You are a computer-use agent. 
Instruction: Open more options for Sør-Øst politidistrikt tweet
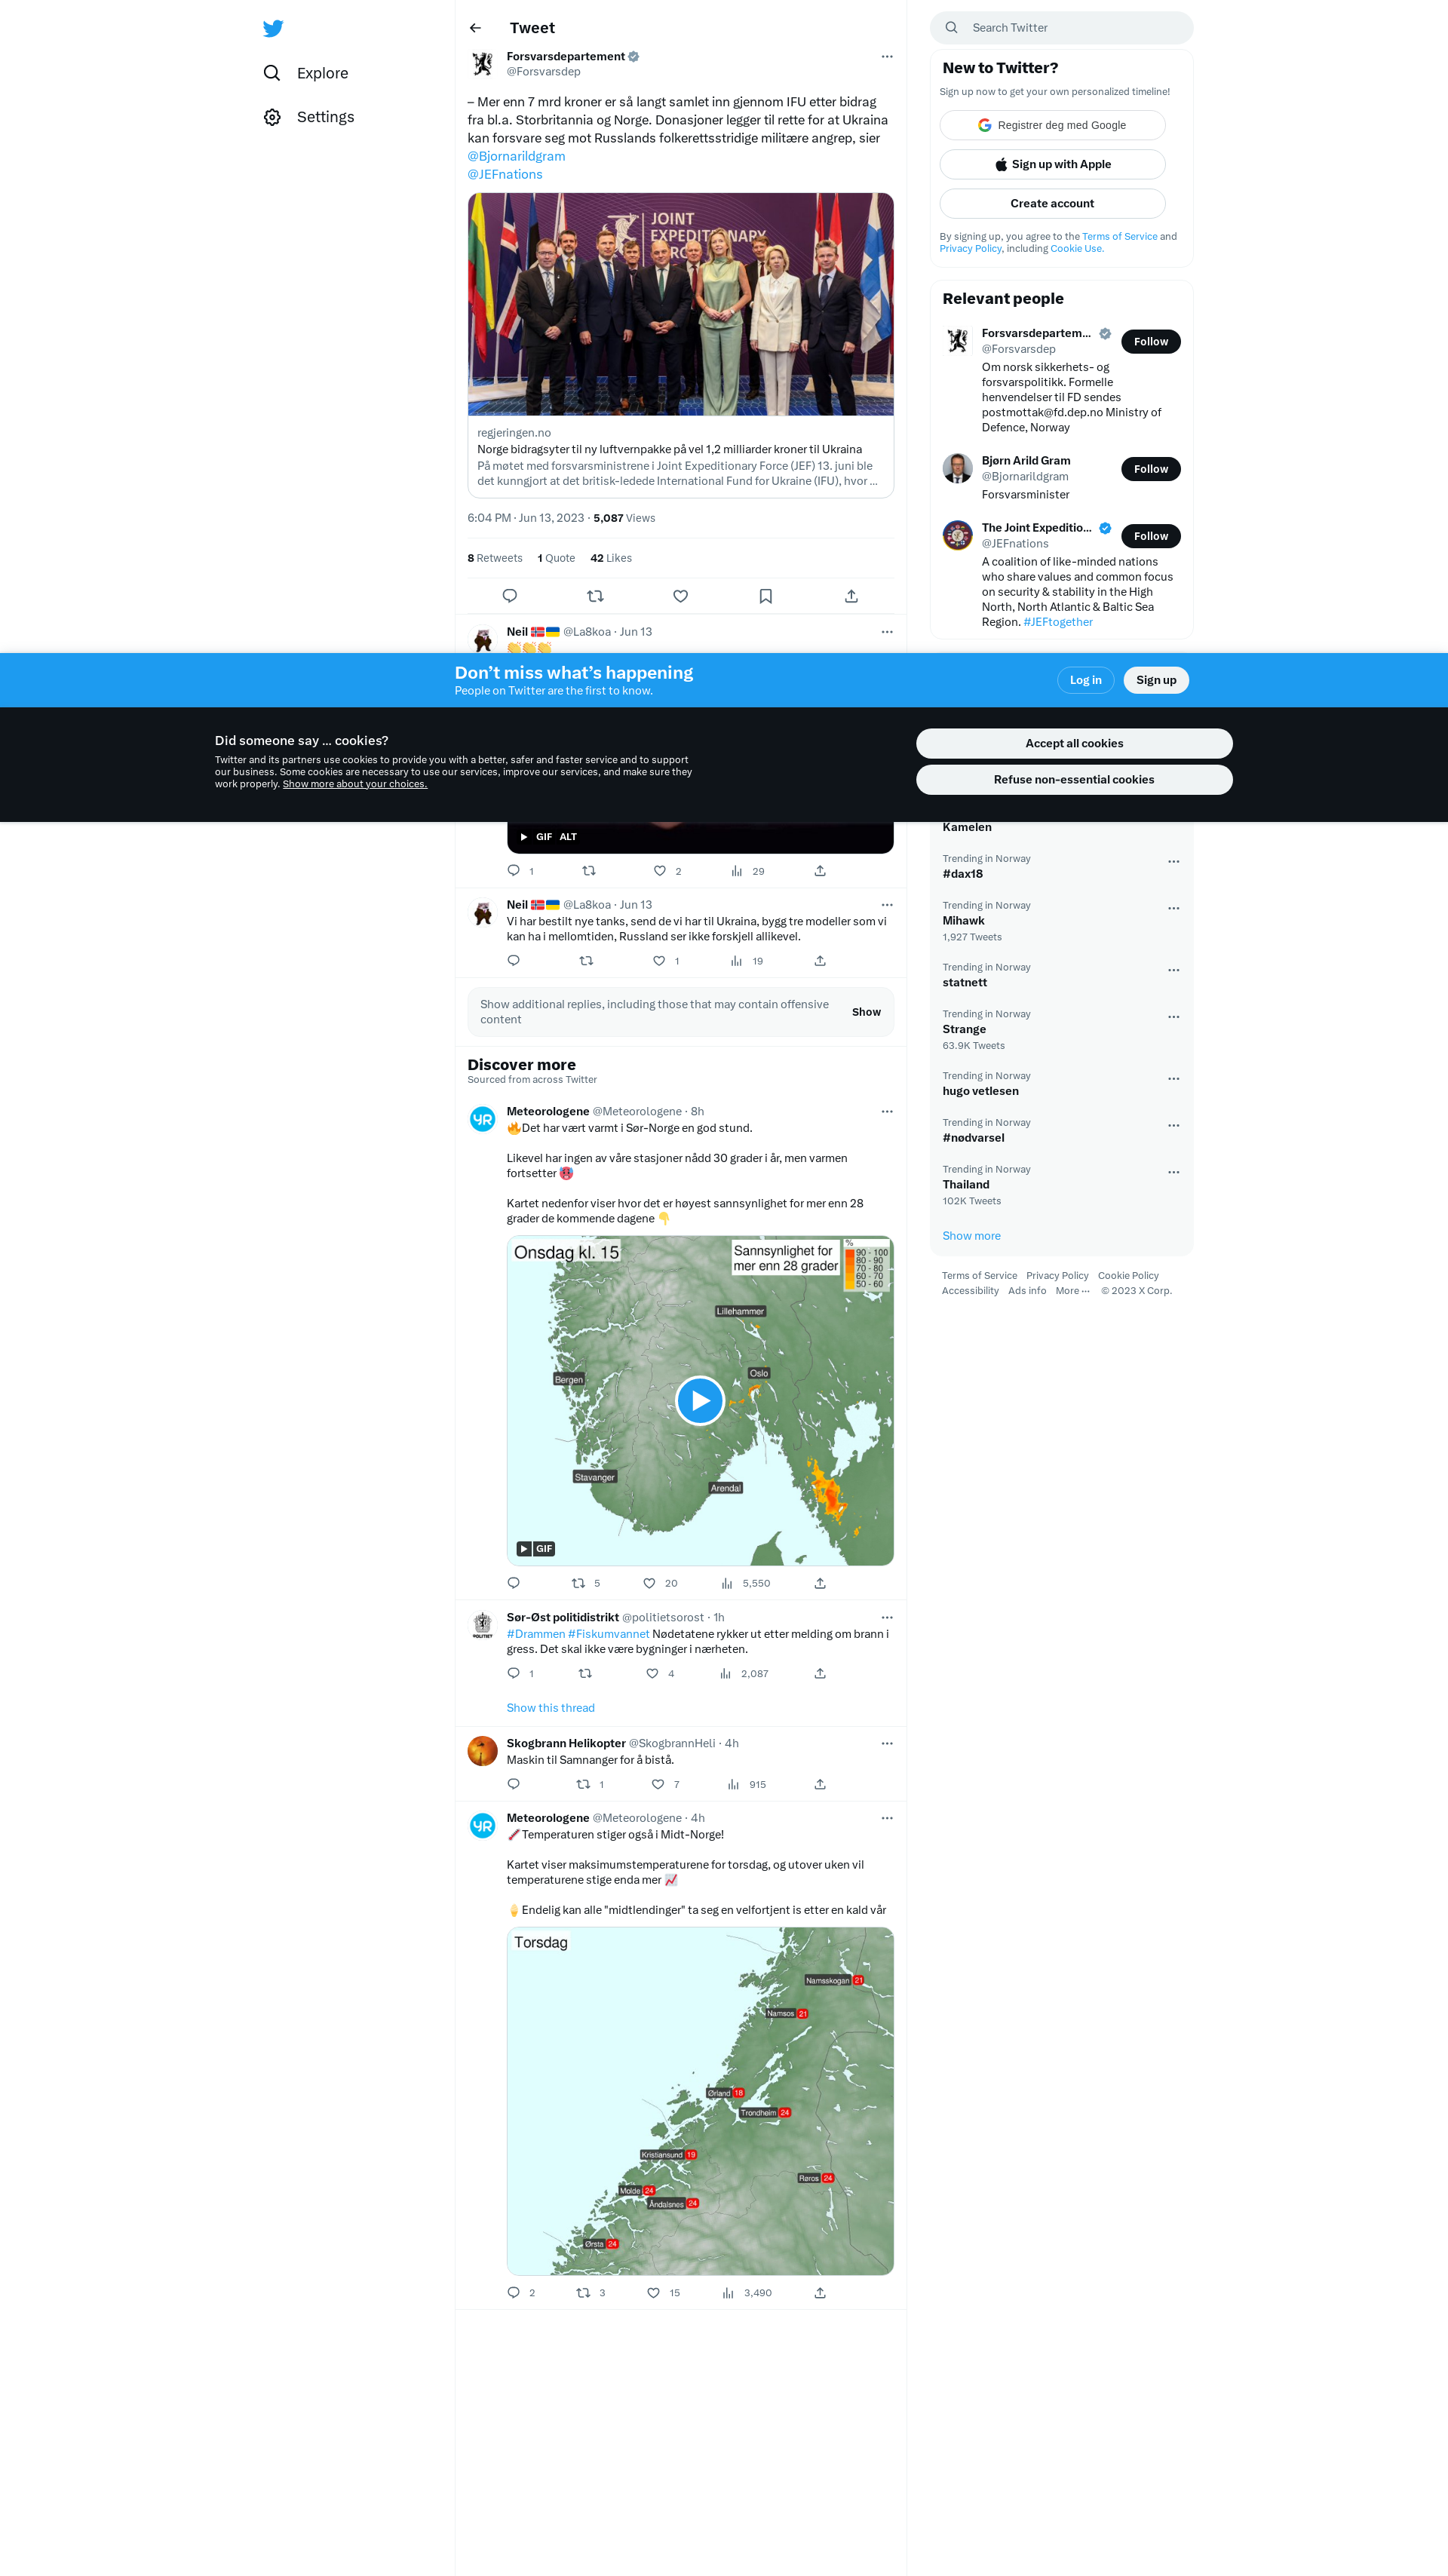point(887,1618)
